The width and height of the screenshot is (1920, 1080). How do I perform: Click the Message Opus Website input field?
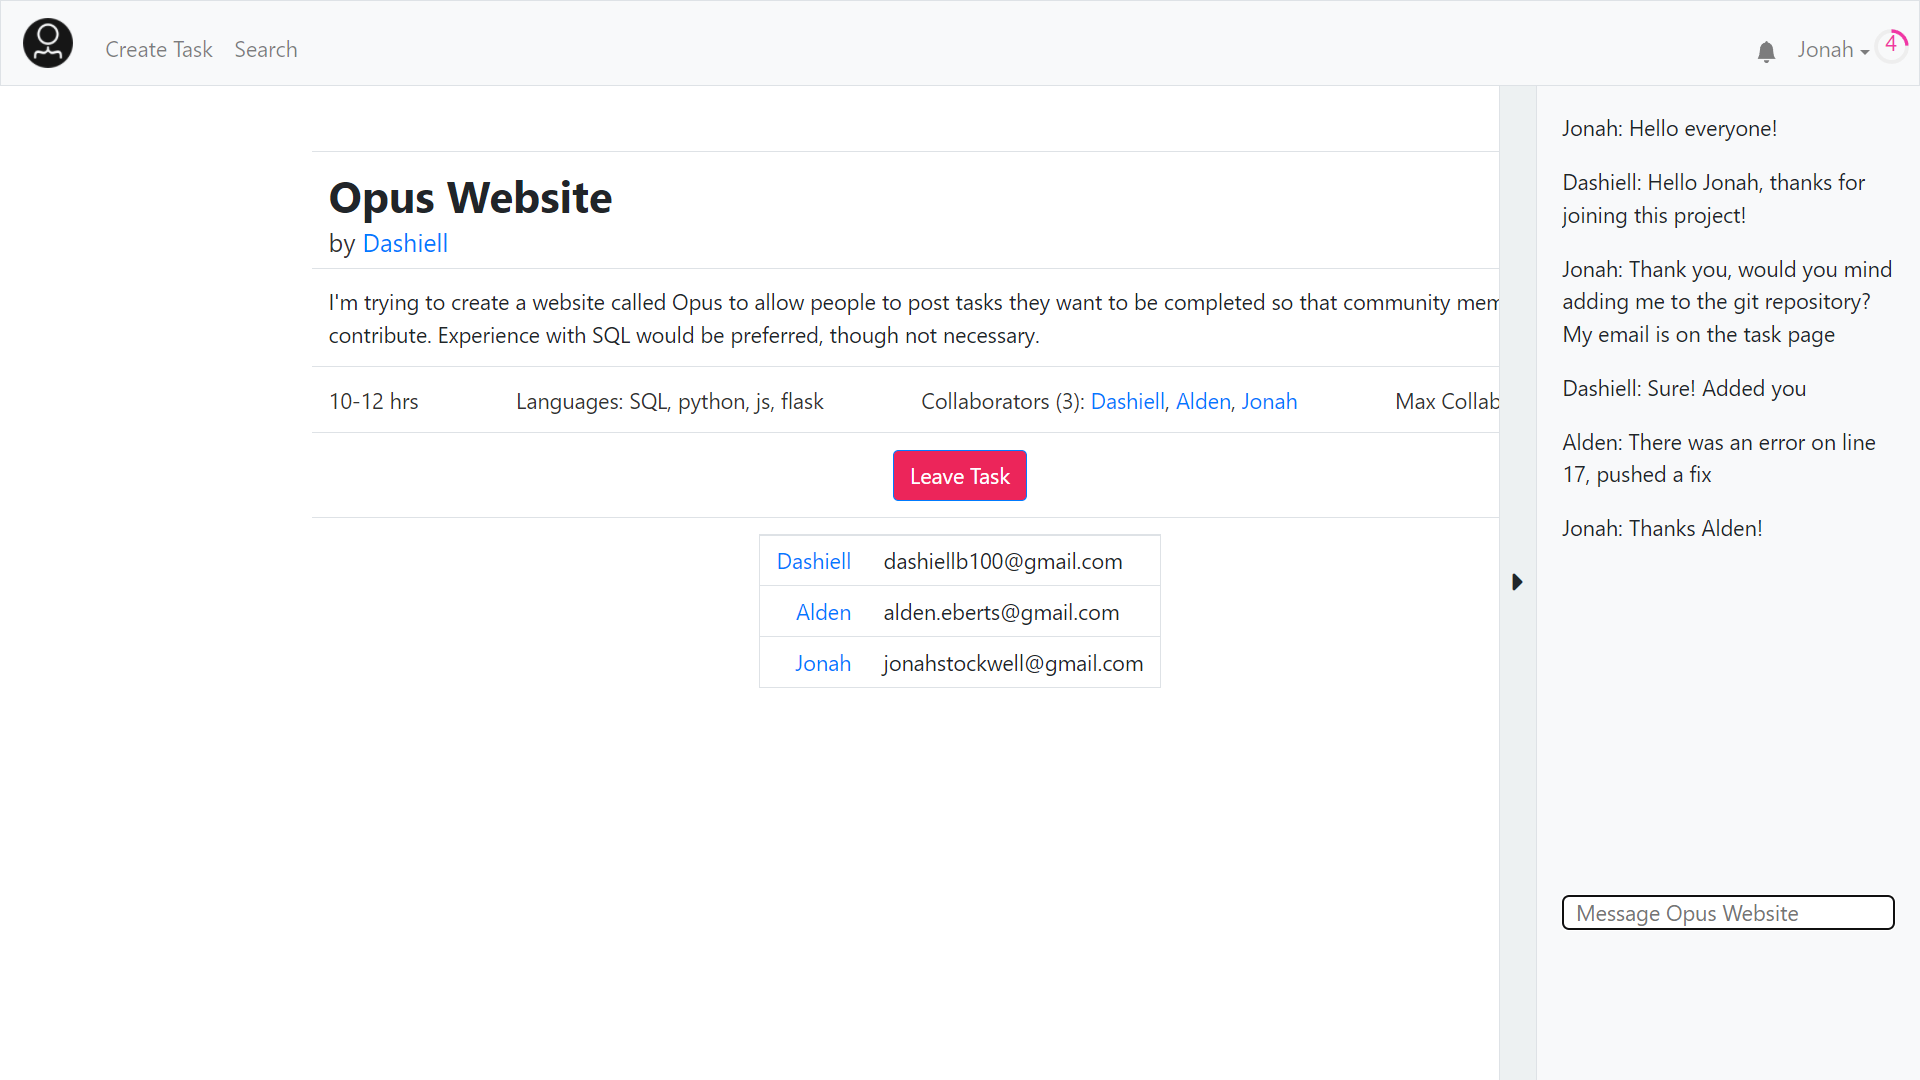coord(1727,912)
